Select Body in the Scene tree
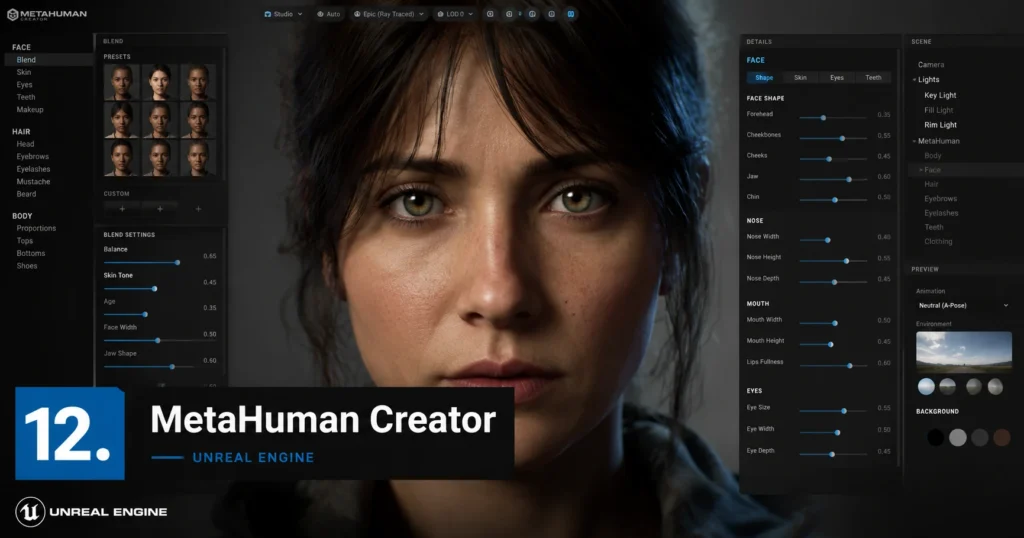Screen dimensions: 1024x538 click(x=933, y=155)
